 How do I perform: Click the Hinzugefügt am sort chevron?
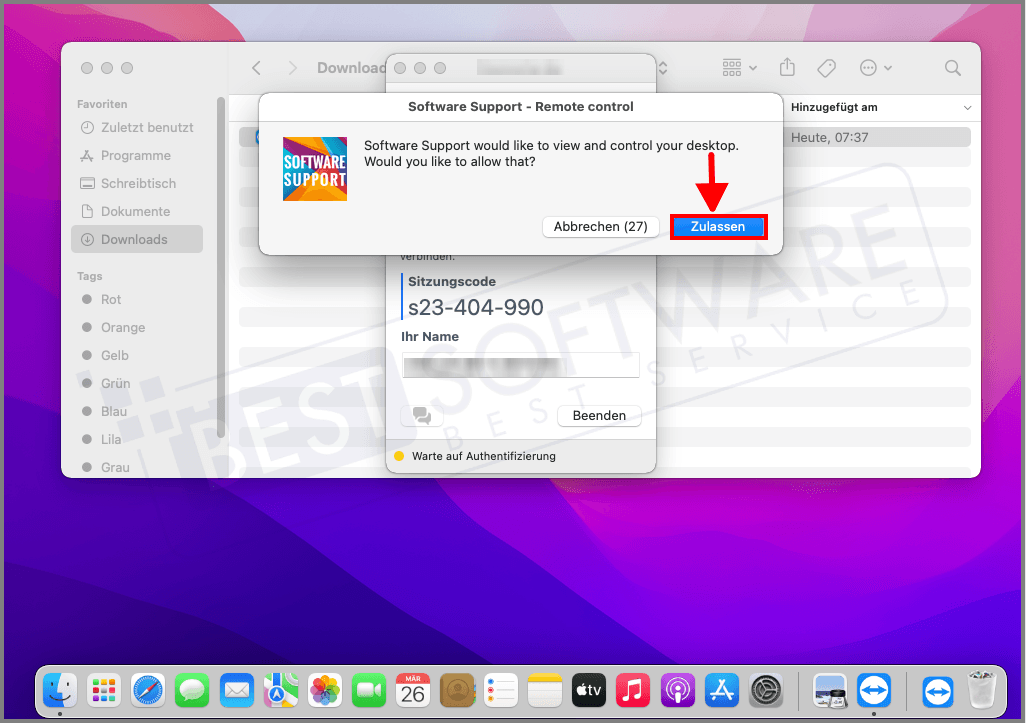[x=967, y=107]
